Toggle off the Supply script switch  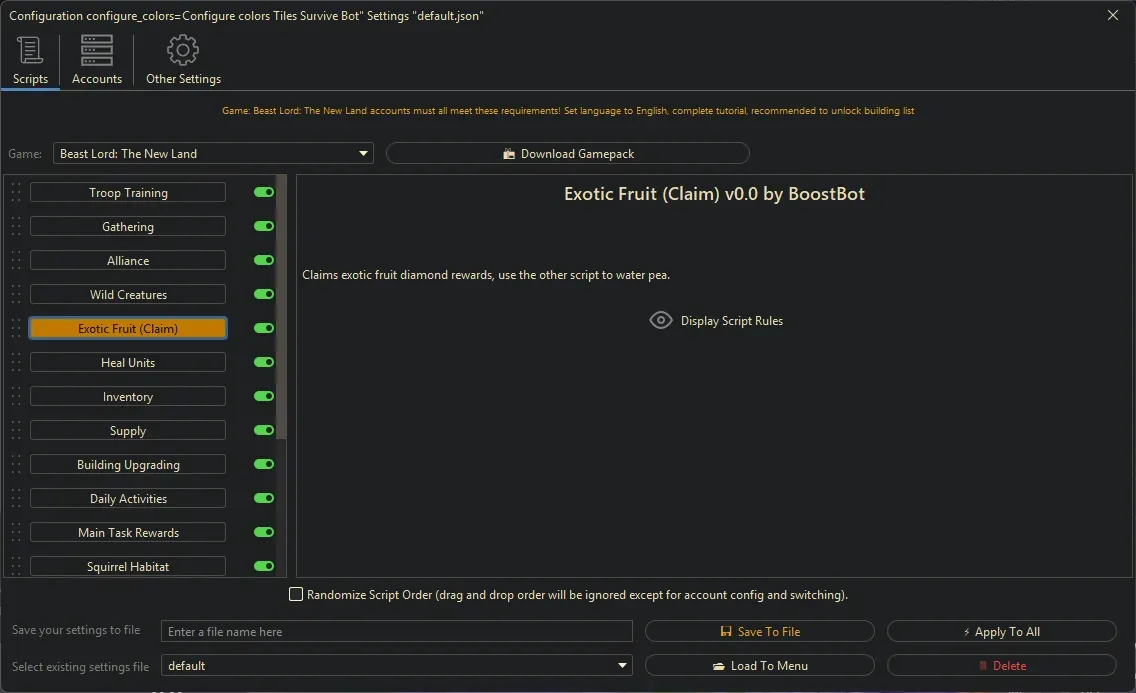(263, 430)
